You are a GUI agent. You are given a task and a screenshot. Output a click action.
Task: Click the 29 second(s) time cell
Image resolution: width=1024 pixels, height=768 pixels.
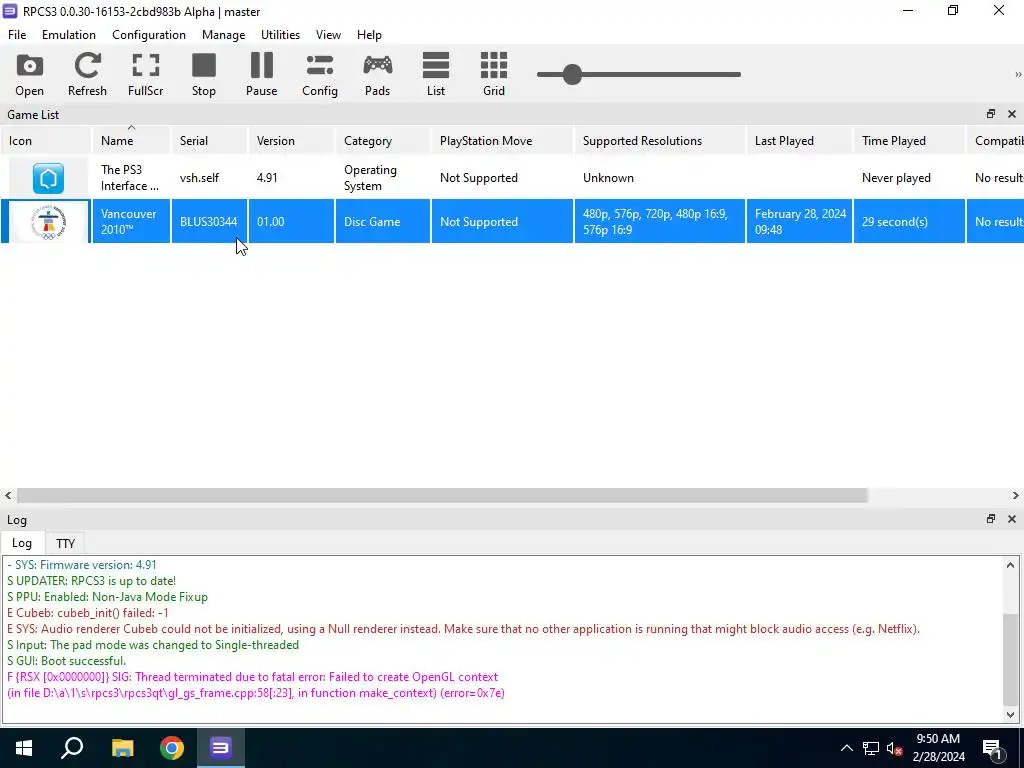tap(909, 221)
